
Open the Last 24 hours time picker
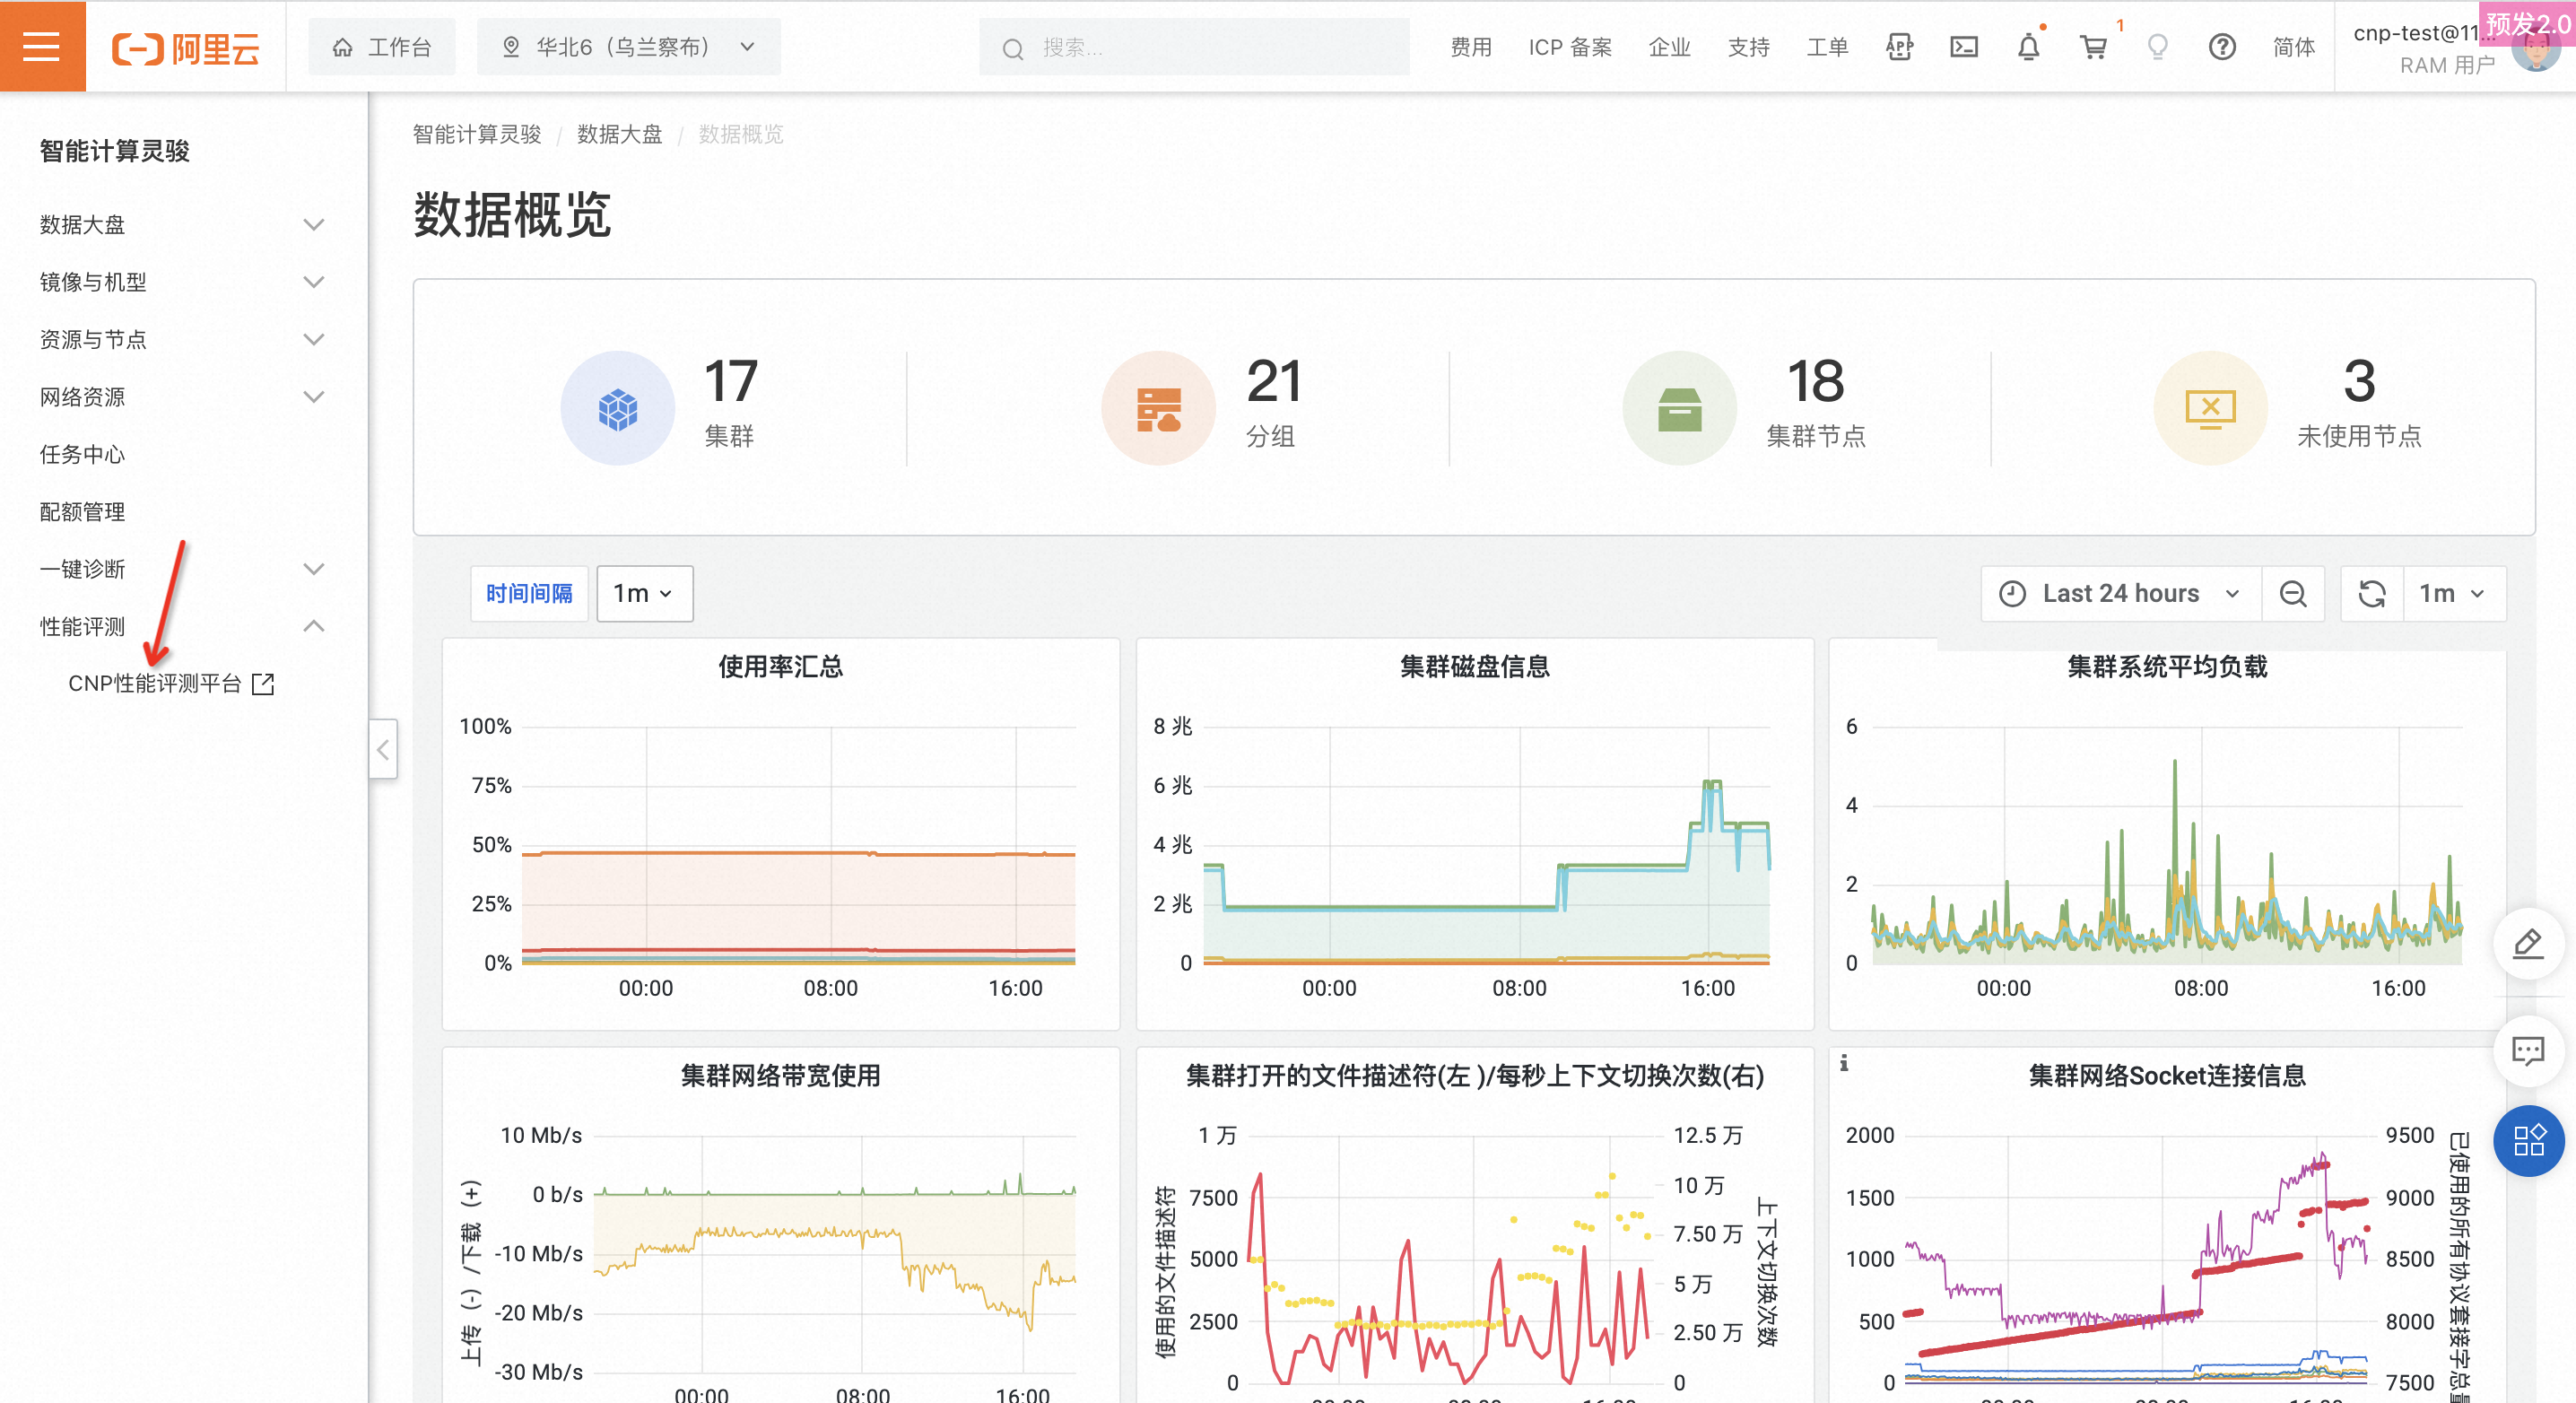click(x=2120, y=594)
